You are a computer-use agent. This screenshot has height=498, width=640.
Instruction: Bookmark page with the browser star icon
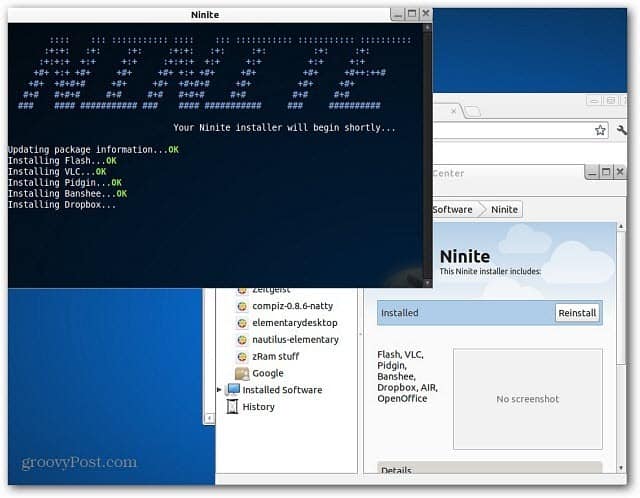pos(600,130)
